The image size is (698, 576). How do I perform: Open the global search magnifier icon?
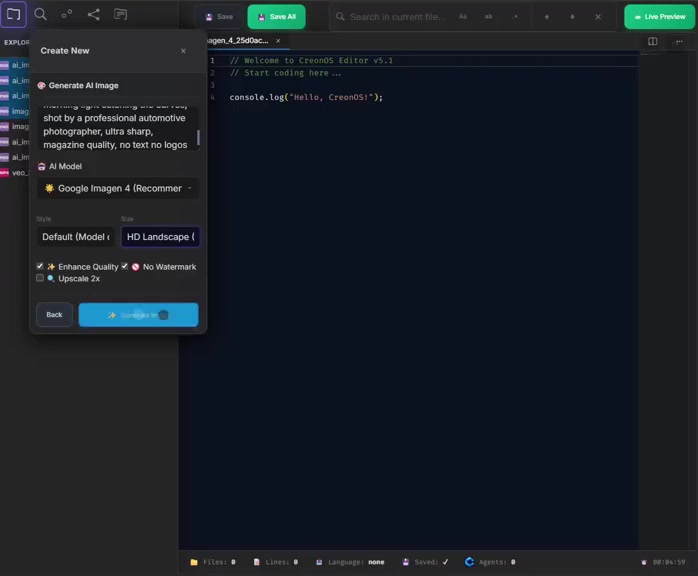click(x=41, y=14)
